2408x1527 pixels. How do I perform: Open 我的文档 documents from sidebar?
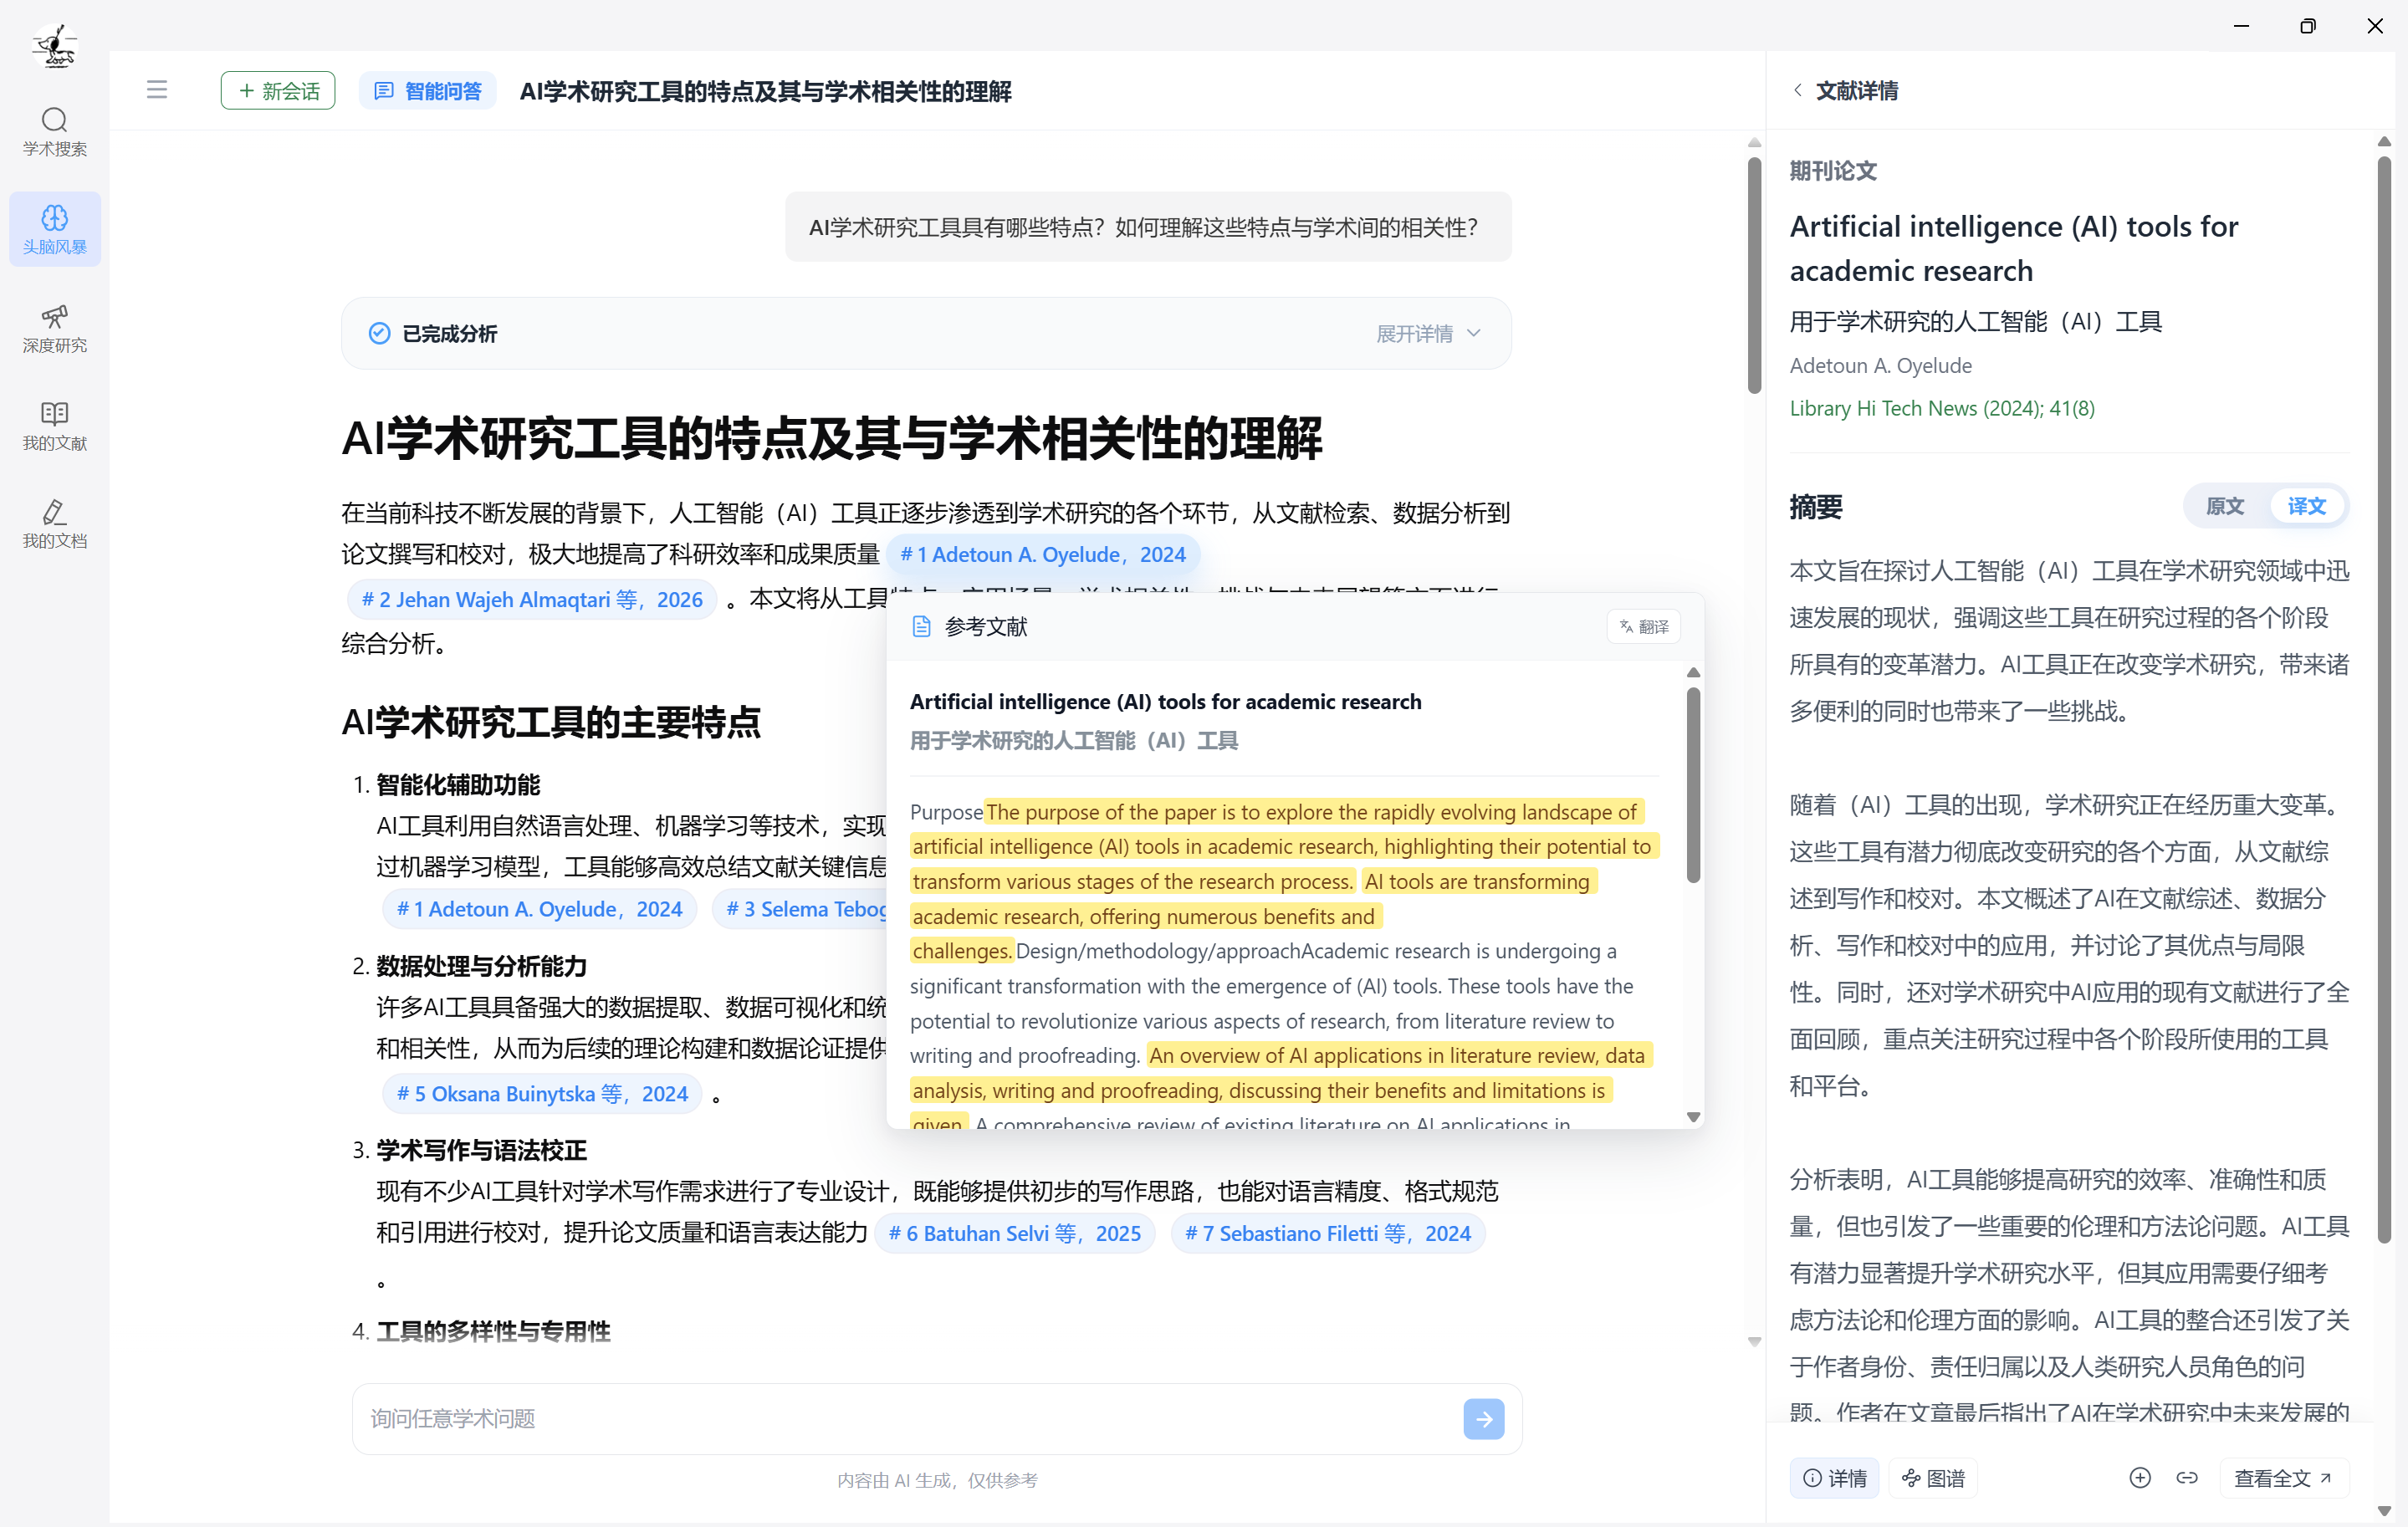point(54,524)
